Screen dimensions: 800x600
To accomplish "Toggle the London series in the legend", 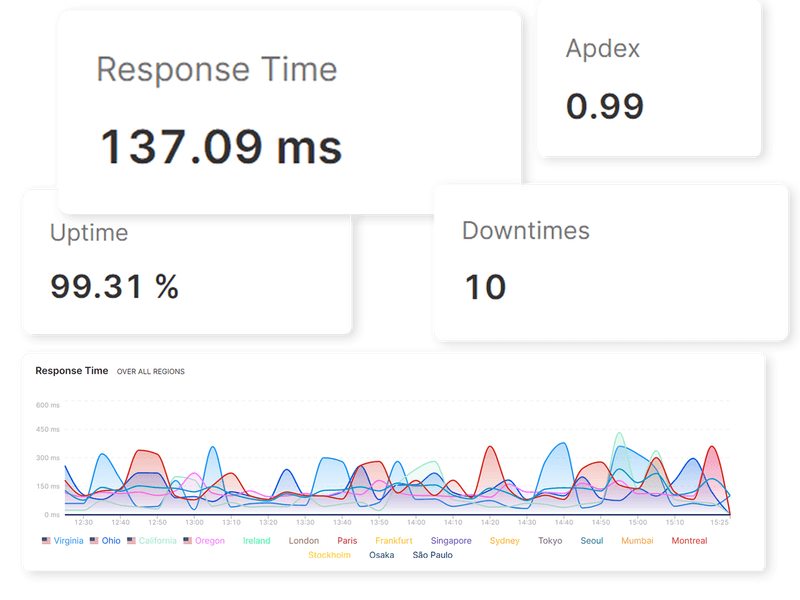I will click(303, 541).
